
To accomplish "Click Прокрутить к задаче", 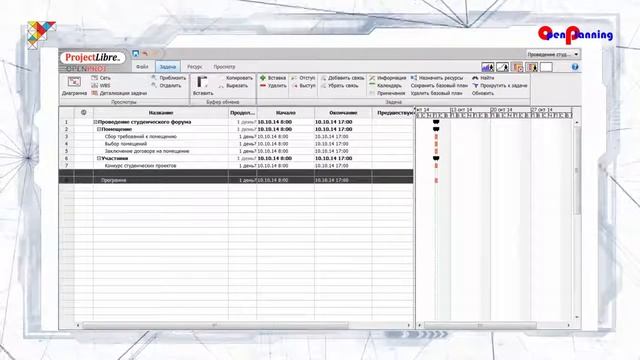I will (x=500, y=85).
